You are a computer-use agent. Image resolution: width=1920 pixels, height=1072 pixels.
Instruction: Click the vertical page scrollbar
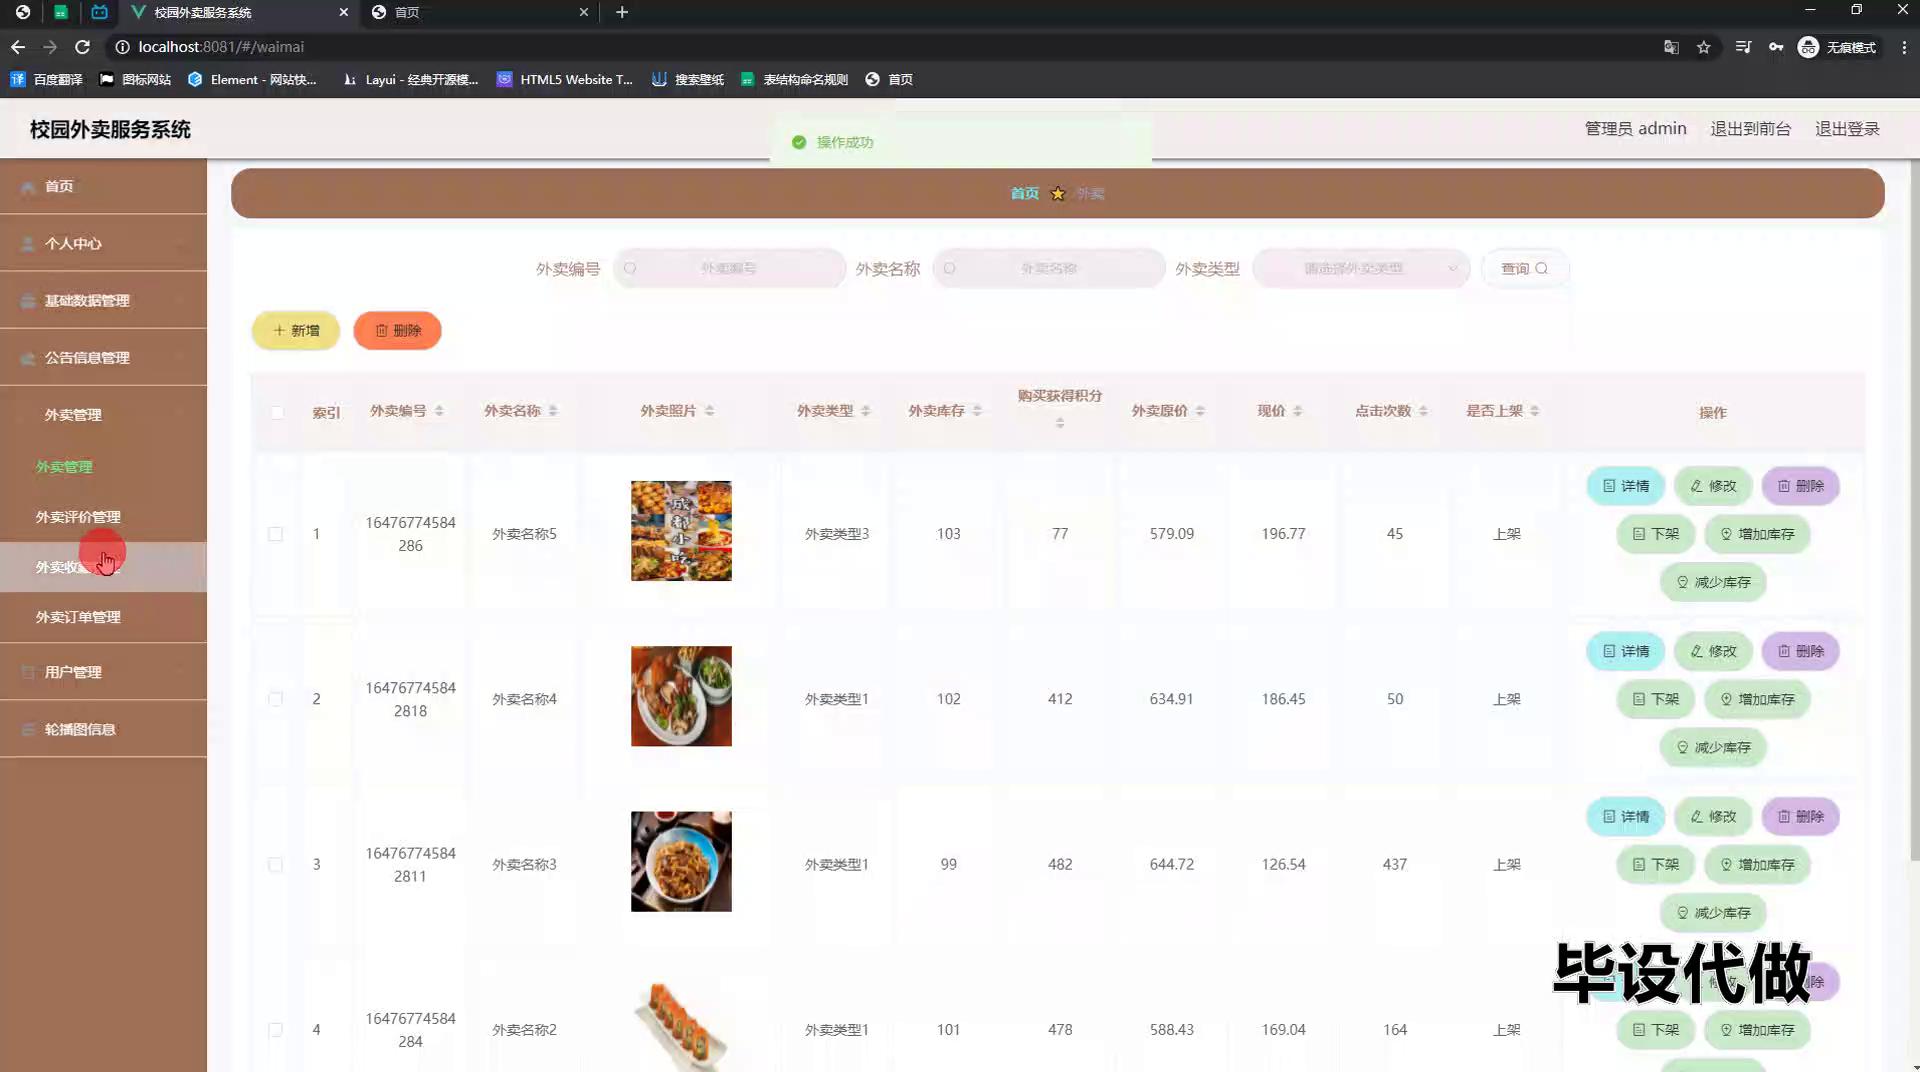tap(1912, 500)
